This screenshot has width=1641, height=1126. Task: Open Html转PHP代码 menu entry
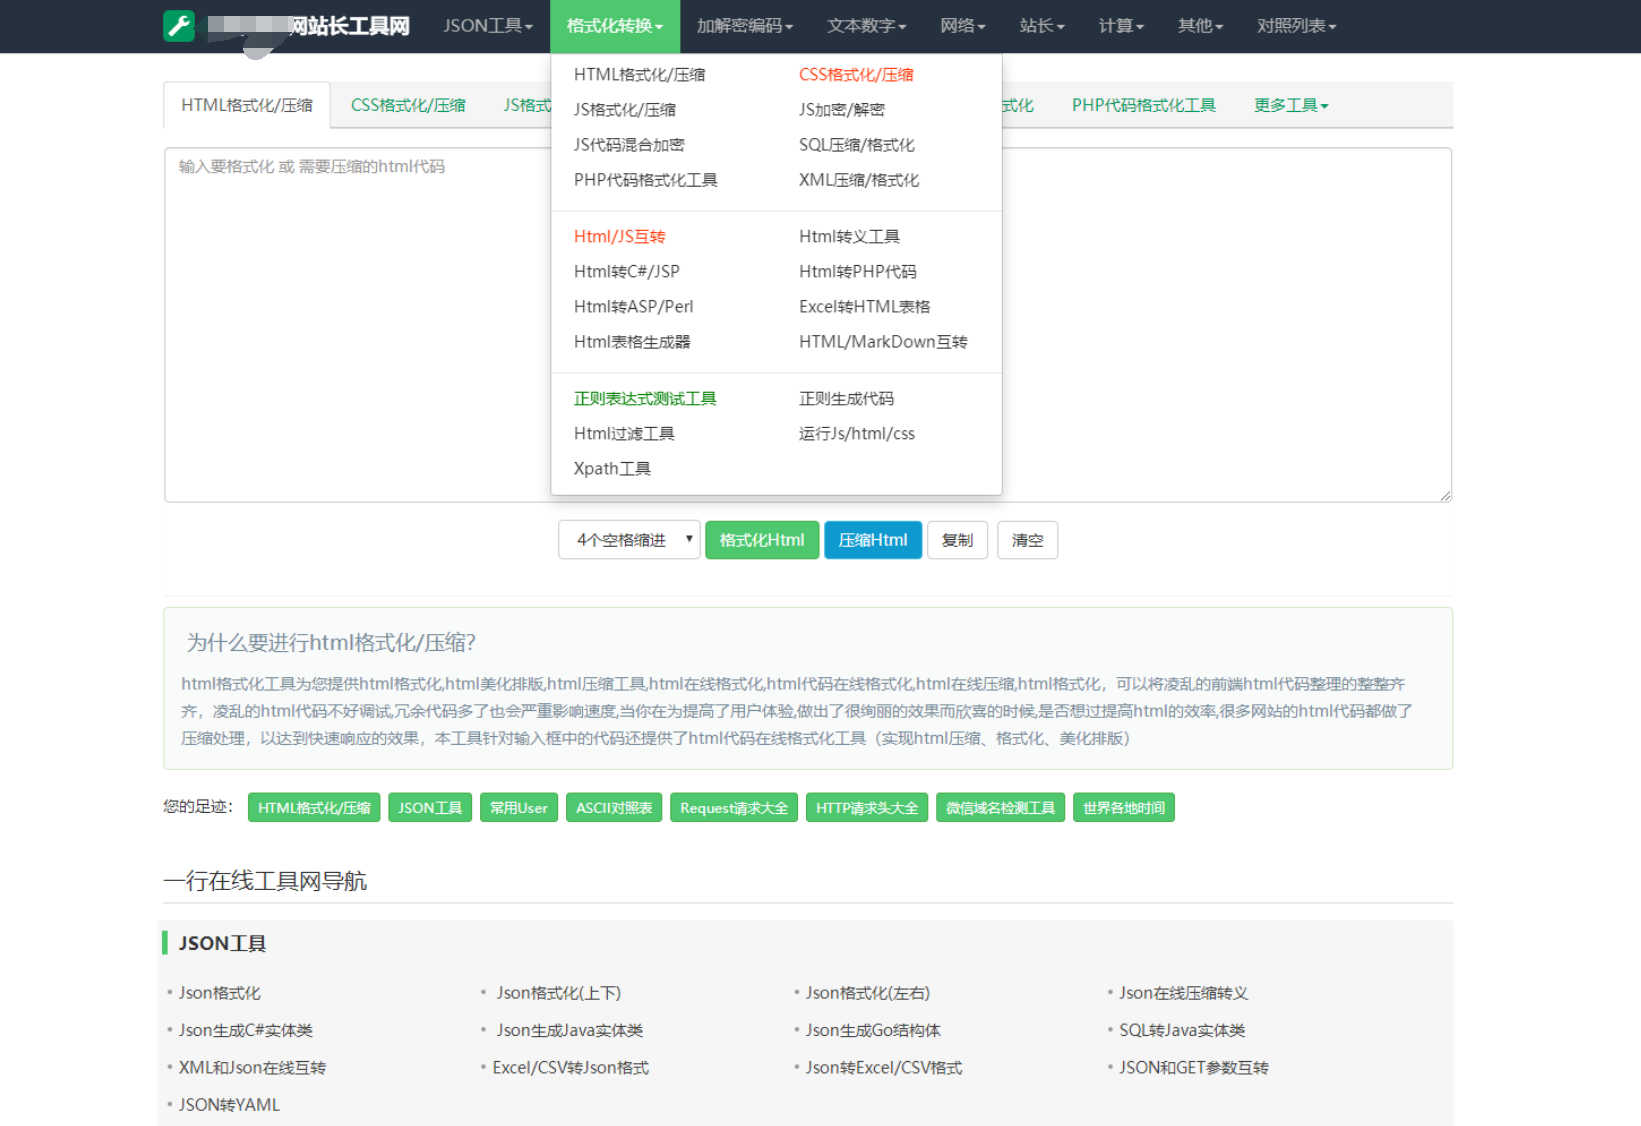click(x=857, y=271)
